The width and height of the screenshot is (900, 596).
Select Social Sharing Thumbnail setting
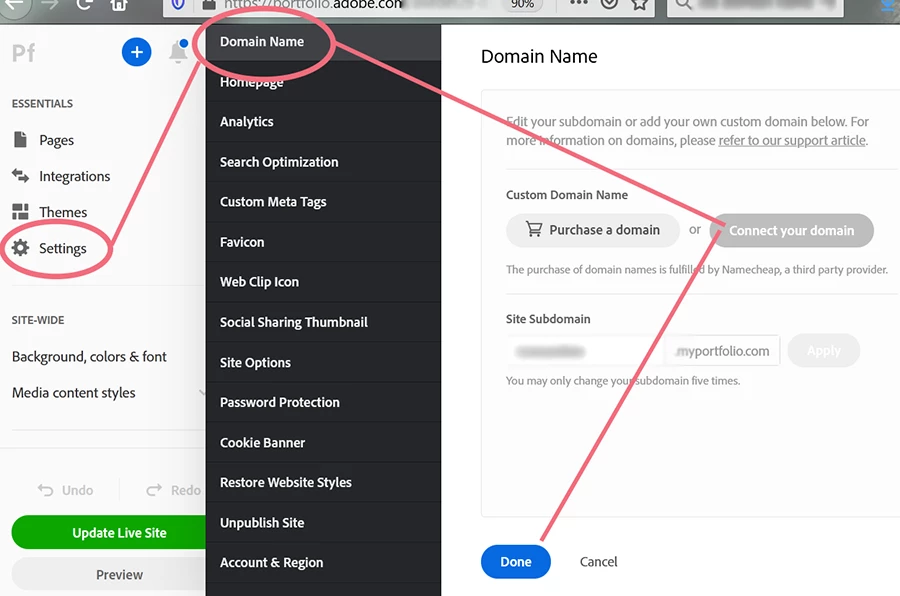(323, 322)
